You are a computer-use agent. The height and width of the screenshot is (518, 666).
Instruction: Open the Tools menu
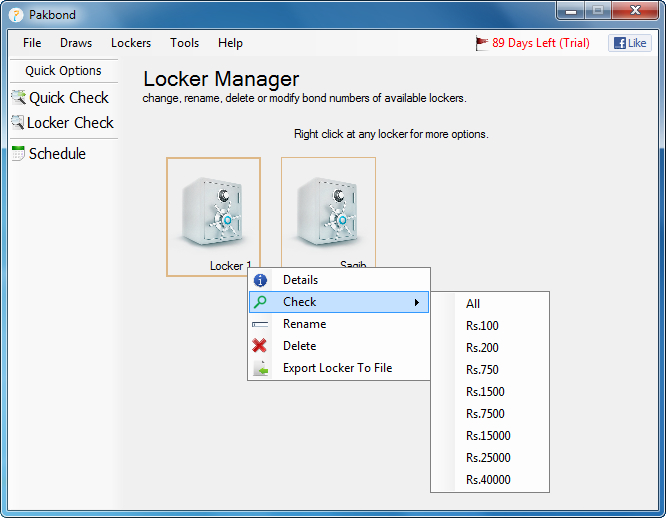point(184,43)
